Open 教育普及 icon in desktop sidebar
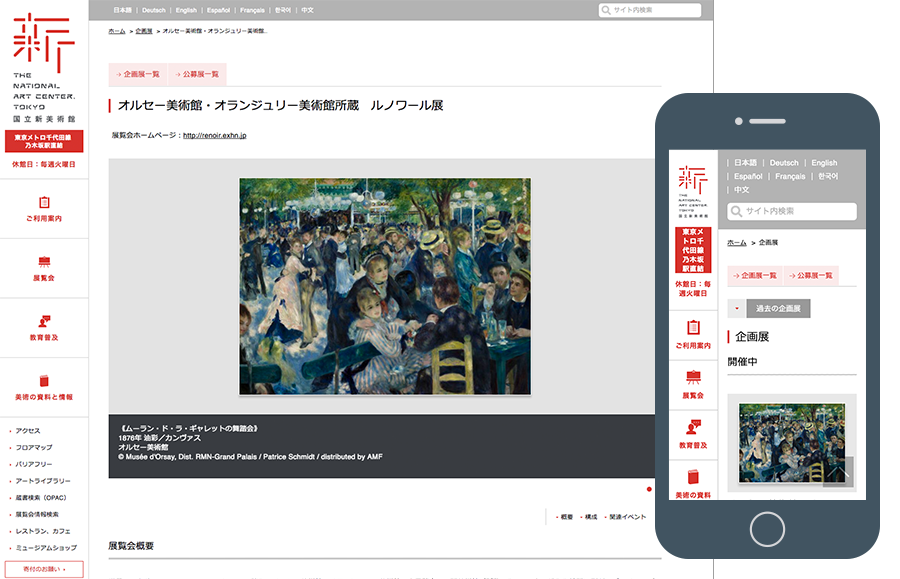 44,321
